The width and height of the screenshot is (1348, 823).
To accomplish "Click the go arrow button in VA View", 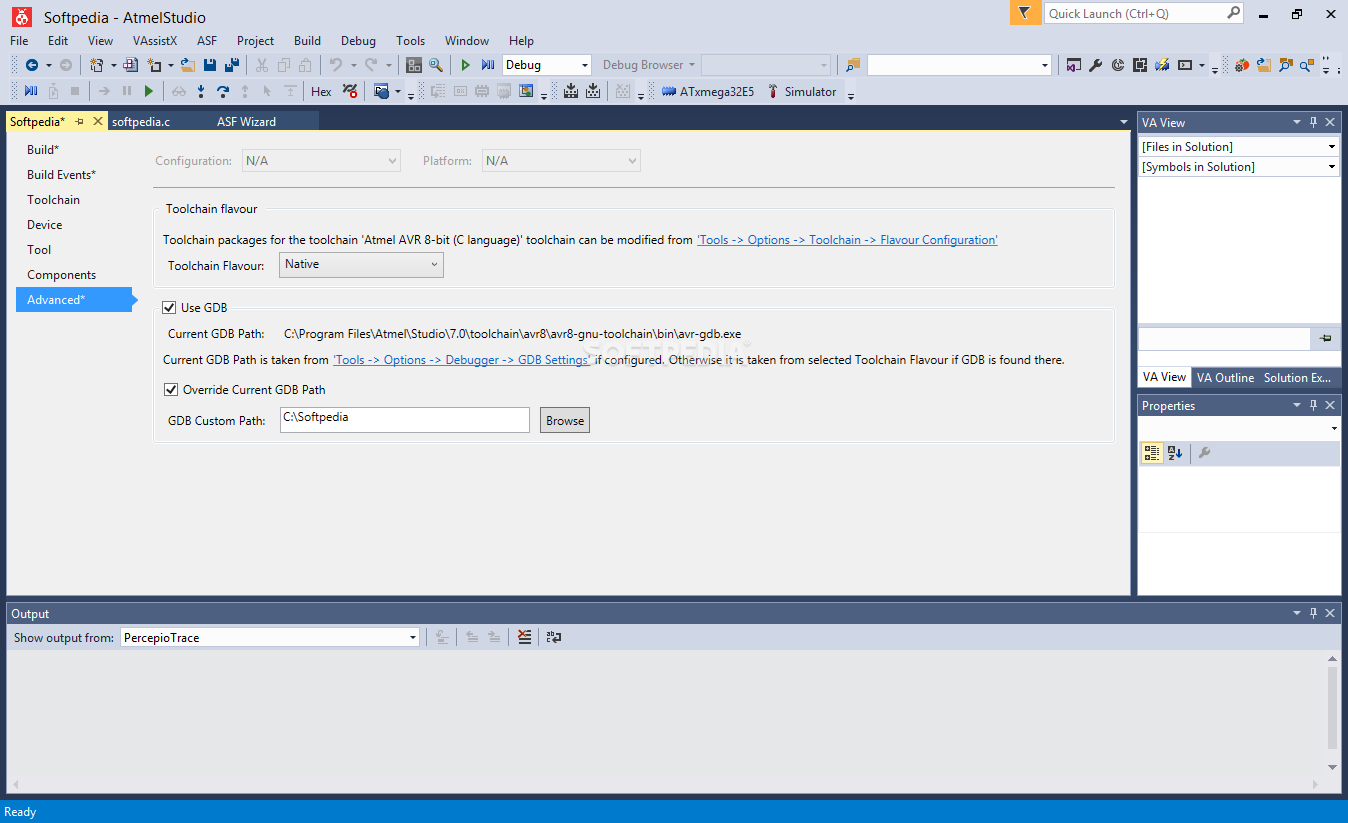I will tap(1326, 338).
